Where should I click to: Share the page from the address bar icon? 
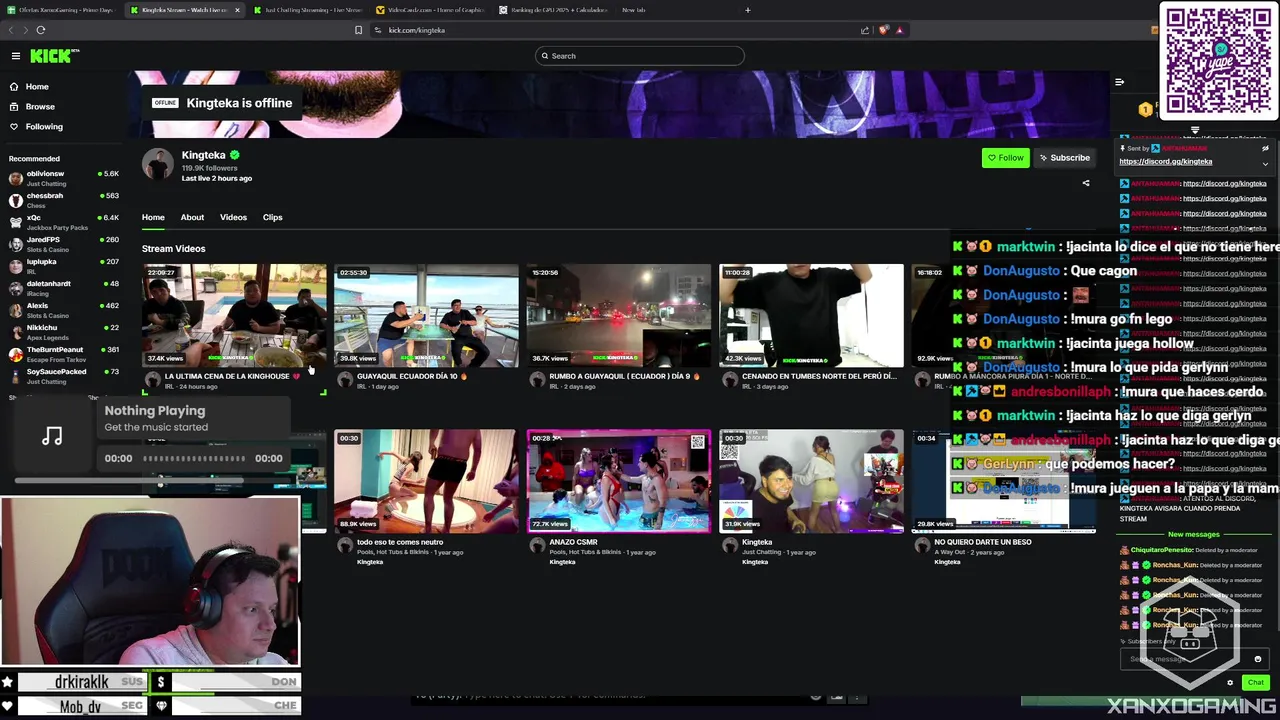(865, 30)
